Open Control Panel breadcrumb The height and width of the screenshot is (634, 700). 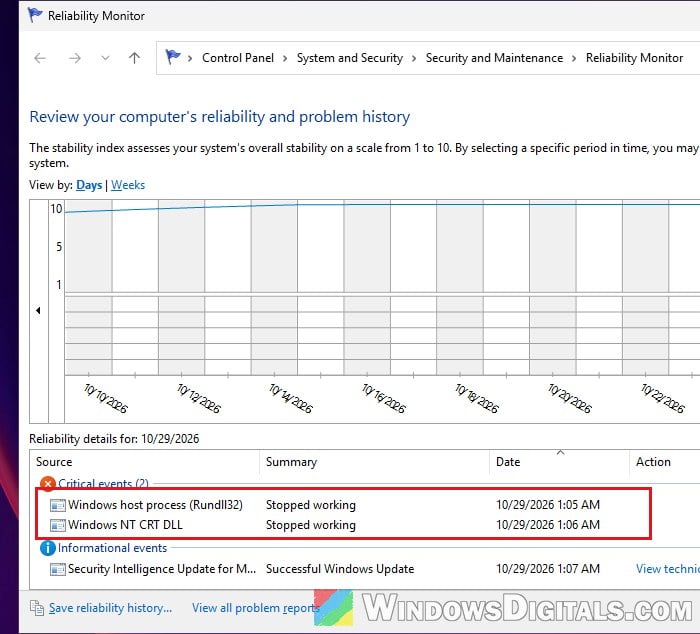tap(238, 58)
